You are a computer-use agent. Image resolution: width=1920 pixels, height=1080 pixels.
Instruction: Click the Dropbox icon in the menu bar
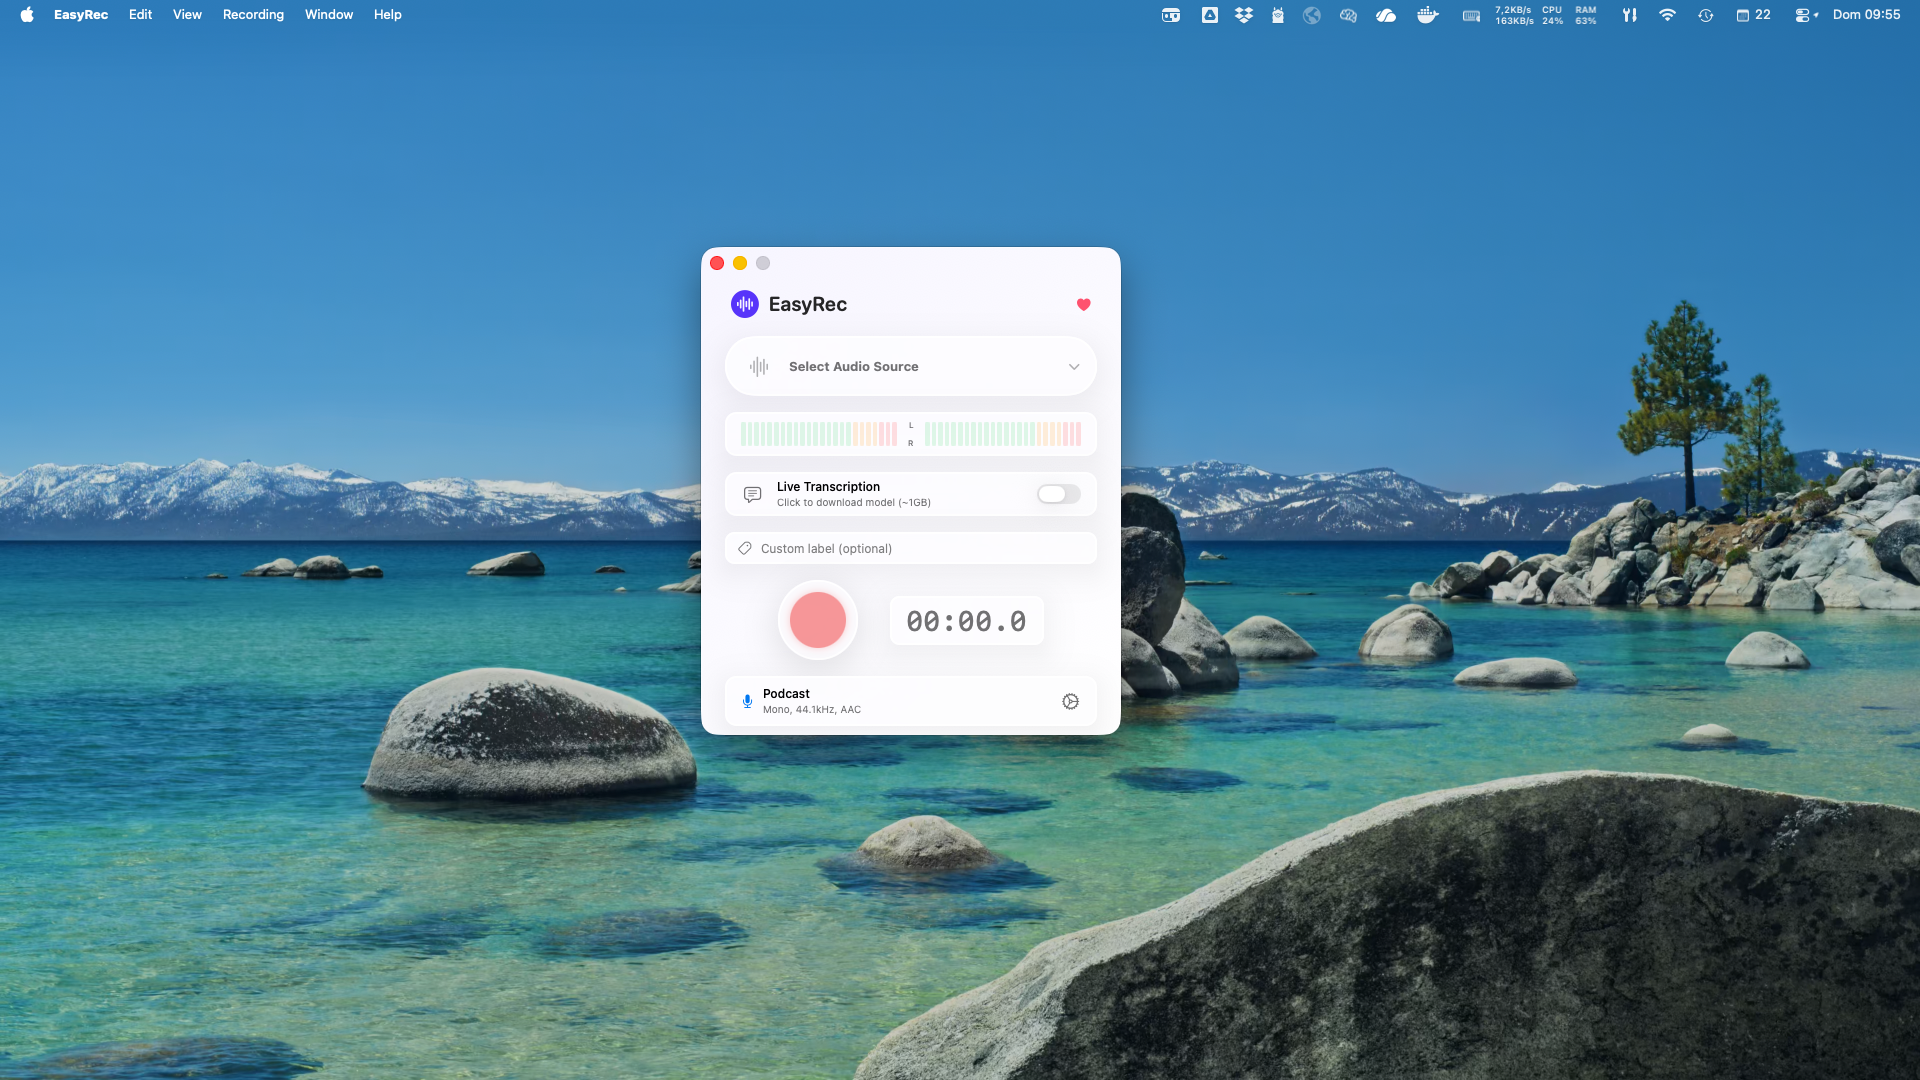coord(1243,15)
